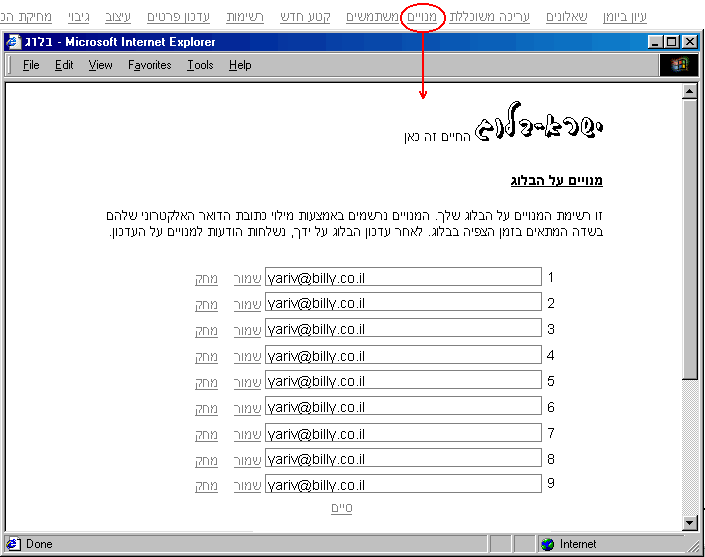Open the Favorites menu
Image resolution: width=705 pixels, height=557 pixels.
tap(149, 65)
